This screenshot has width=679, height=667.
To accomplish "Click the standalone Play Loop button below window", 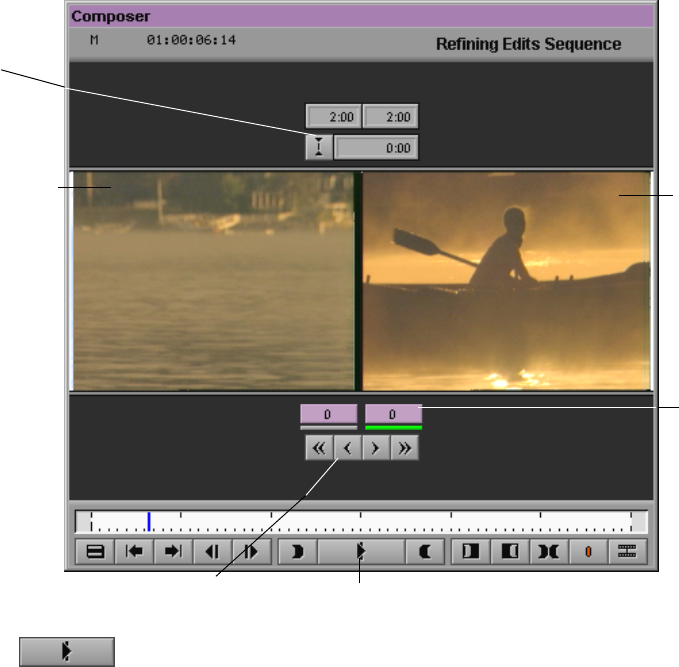I will pos(67,651).
